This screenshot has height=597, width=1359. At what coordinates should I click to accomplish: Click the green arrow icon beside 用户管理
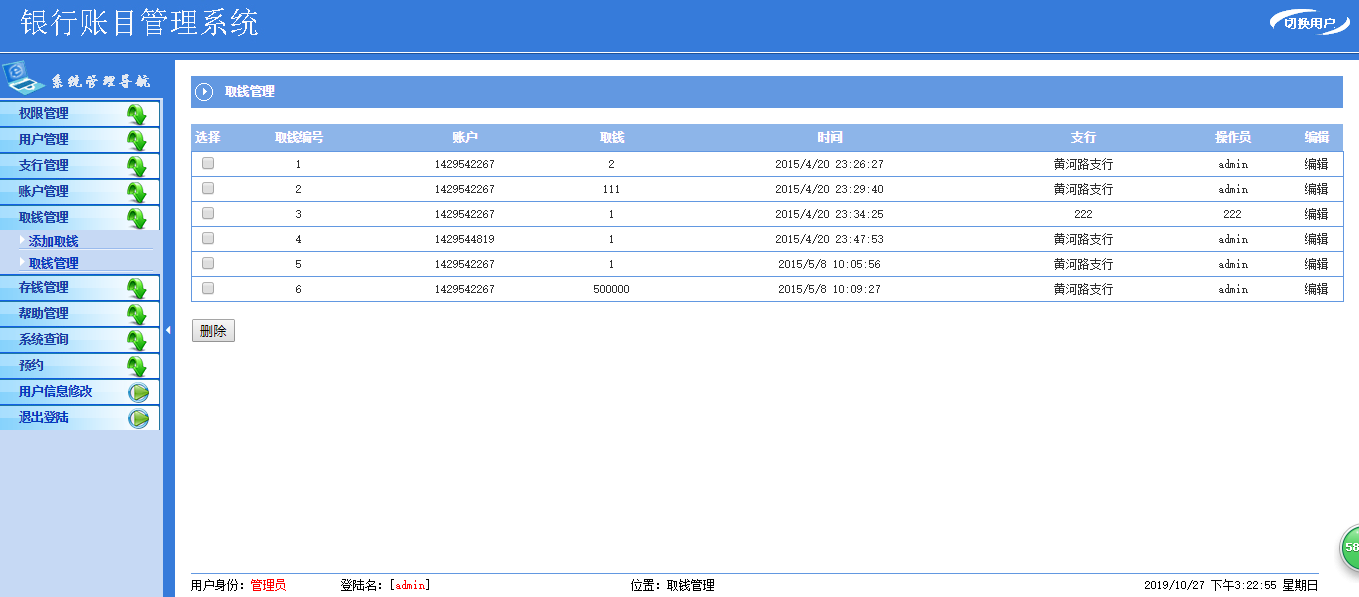pyautogui.click(x=137, y=140)
